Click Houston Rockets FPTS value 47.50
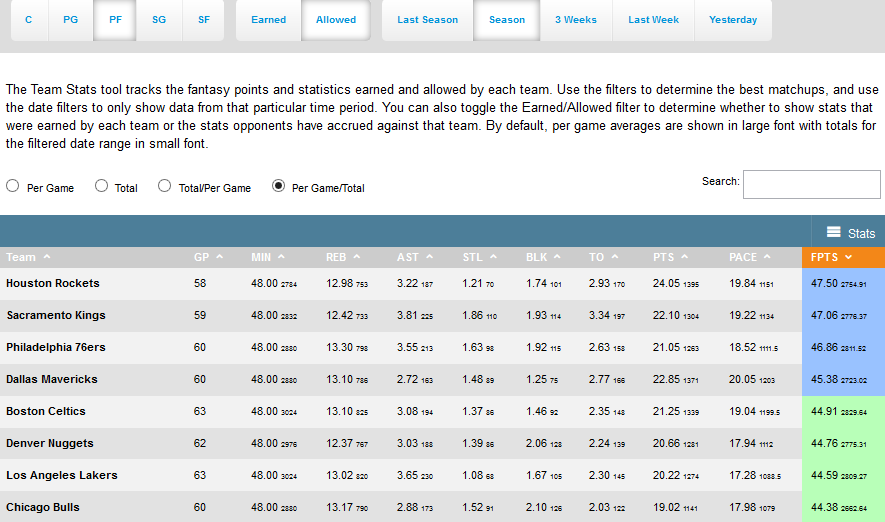Screen dimensions: 885x522 824,283
